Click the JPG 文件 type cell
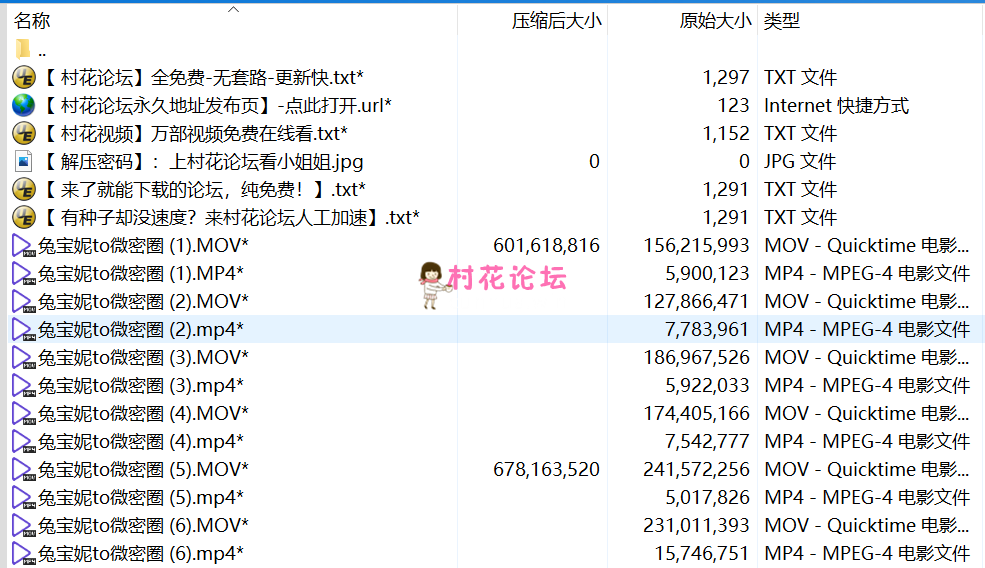The image size is (985, 568). (x=800, y=161)
